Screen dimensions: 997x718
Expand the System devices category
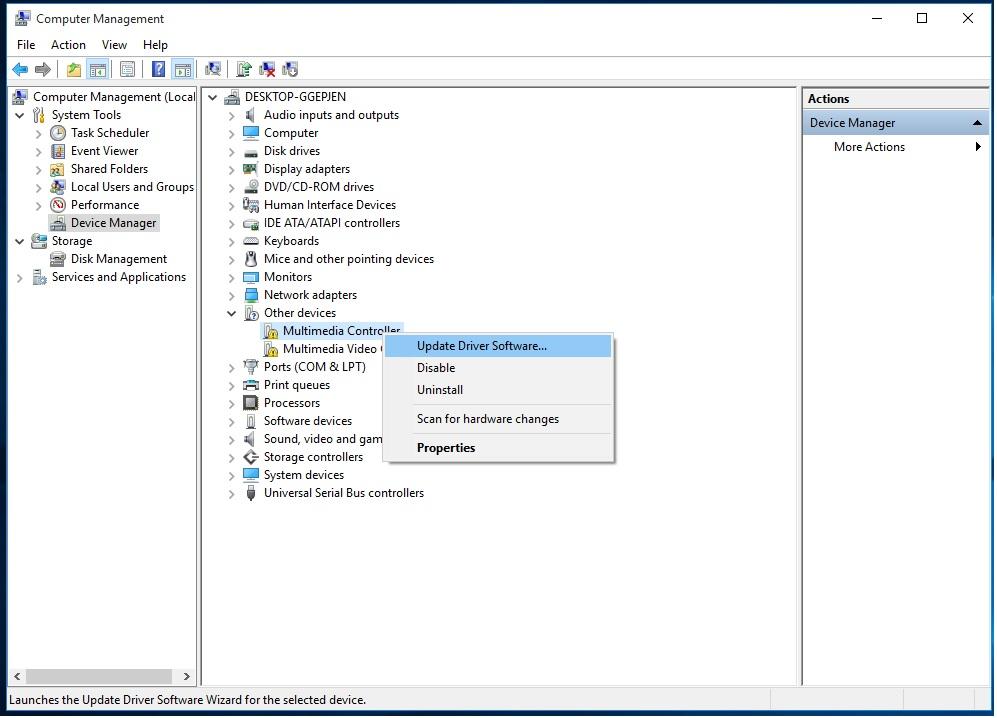(x=231, y=476)
